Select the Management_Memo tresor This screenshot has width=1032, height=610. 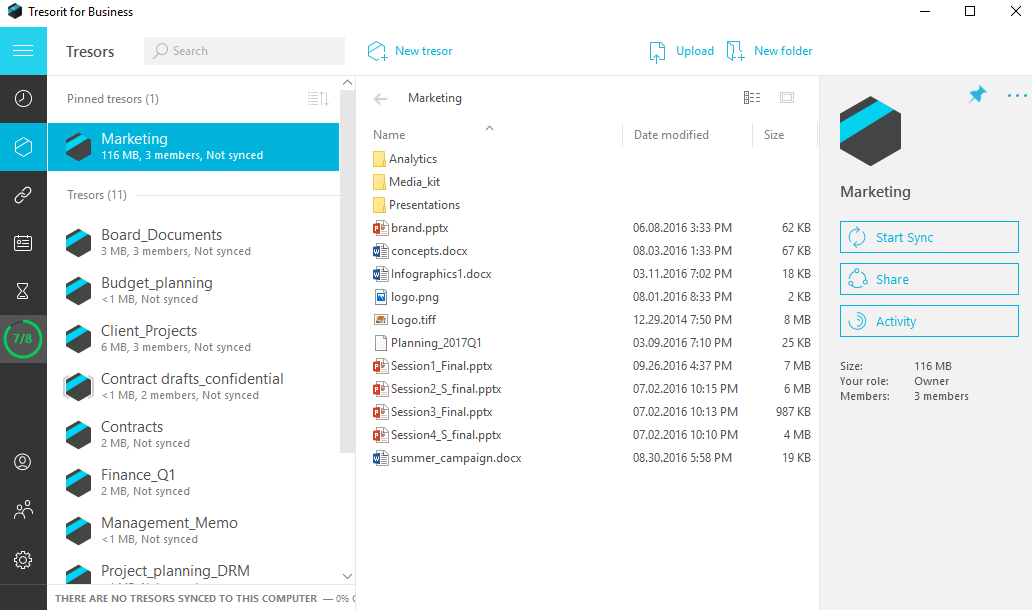[194, 530]
